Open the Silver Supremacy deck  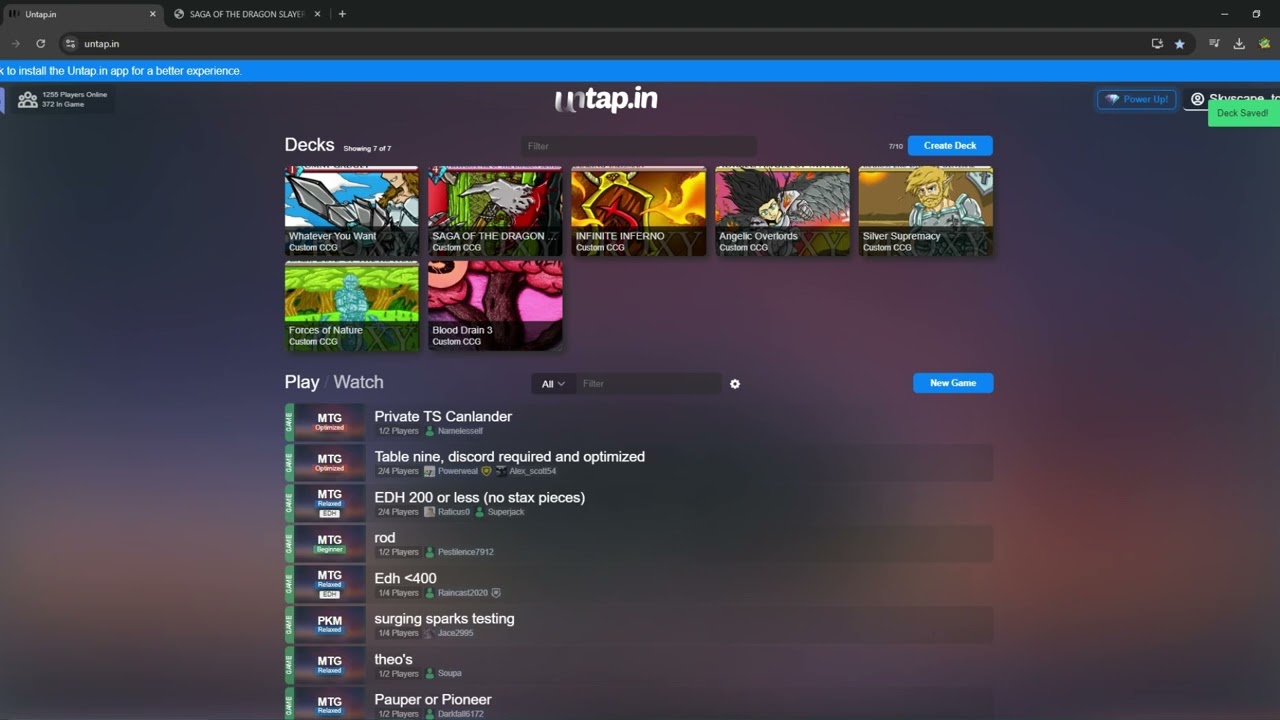click(x=925, y=211)
